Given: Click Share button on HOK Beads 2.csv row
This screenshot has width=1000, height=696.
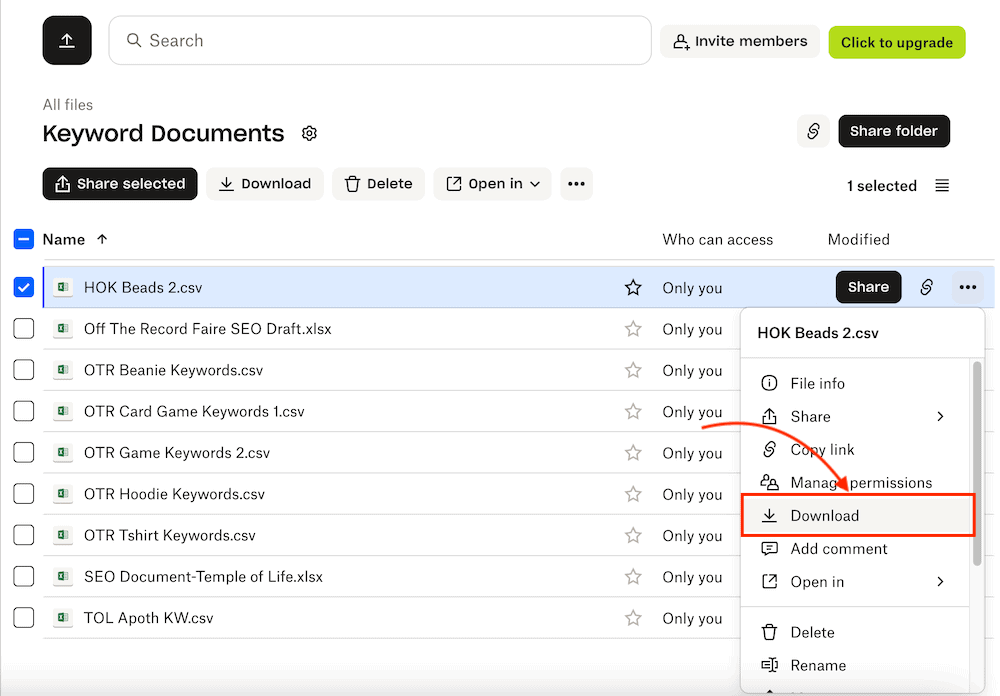Looking at the screenshot, I should tap(868, 287).
